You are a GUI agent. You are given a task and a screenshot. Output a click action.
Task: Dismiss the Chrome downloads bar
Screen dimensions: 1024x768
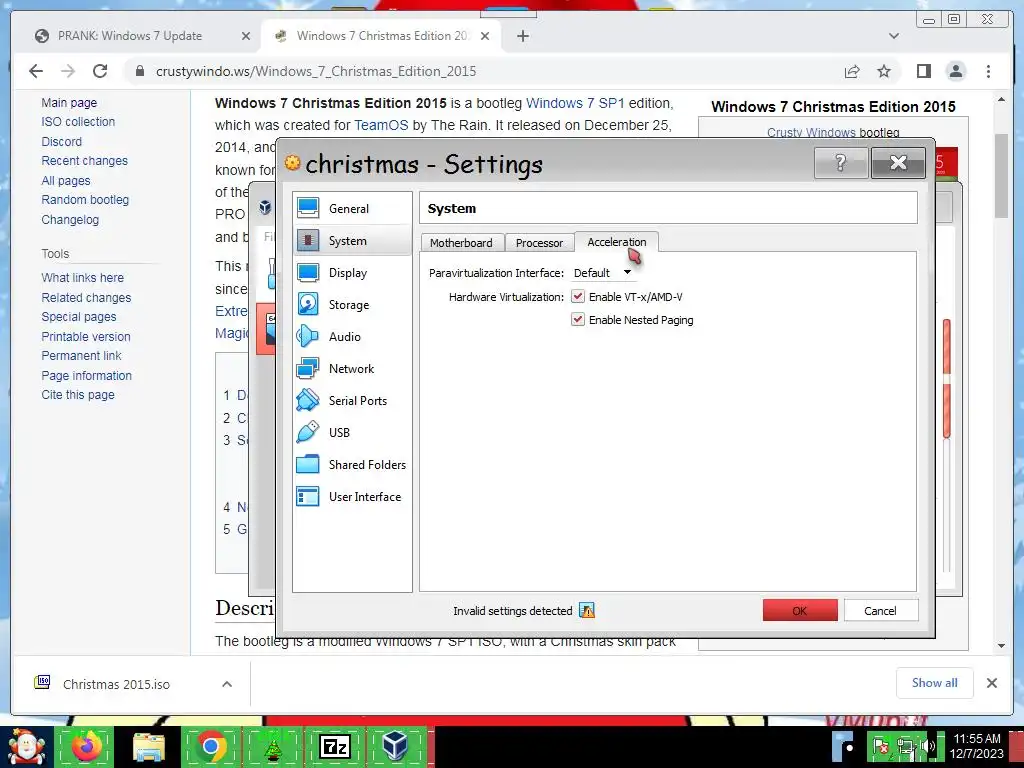(991, 682)
